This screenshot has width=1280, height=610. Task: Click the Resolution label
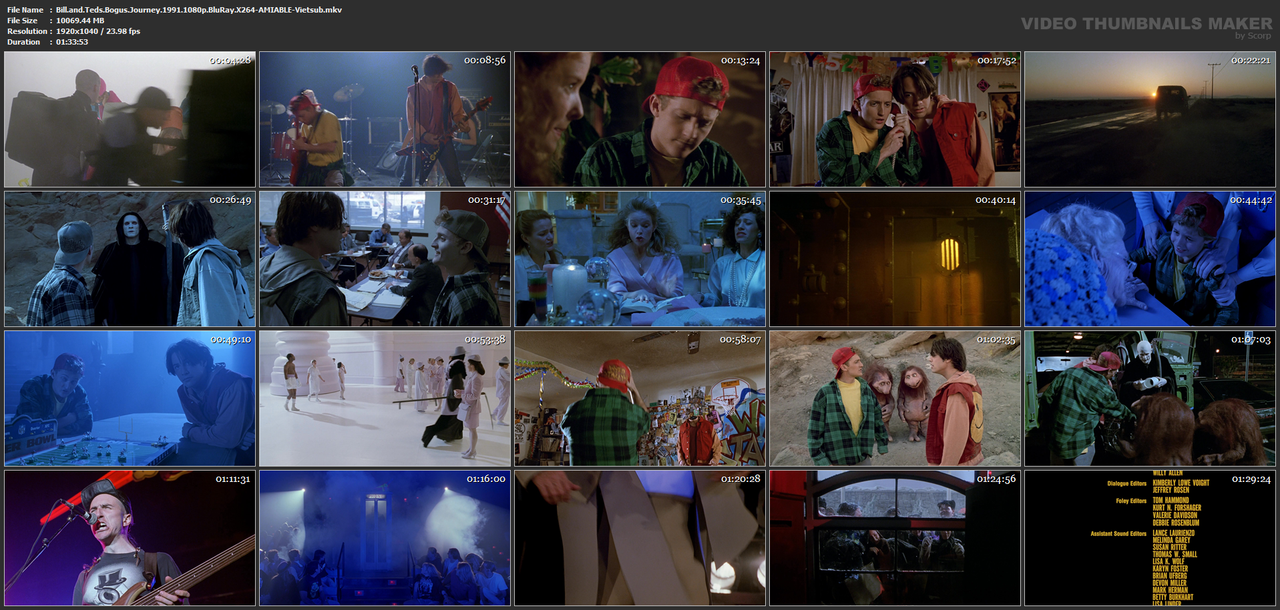coord(25,31)
